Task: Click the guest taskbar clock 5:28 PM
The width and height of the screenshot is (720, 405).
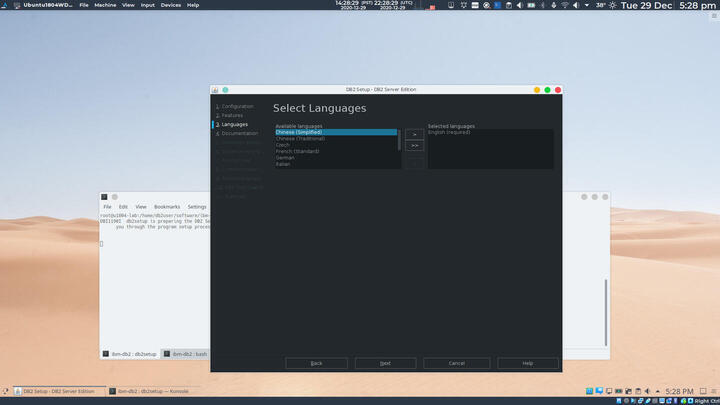Action: 679,391
